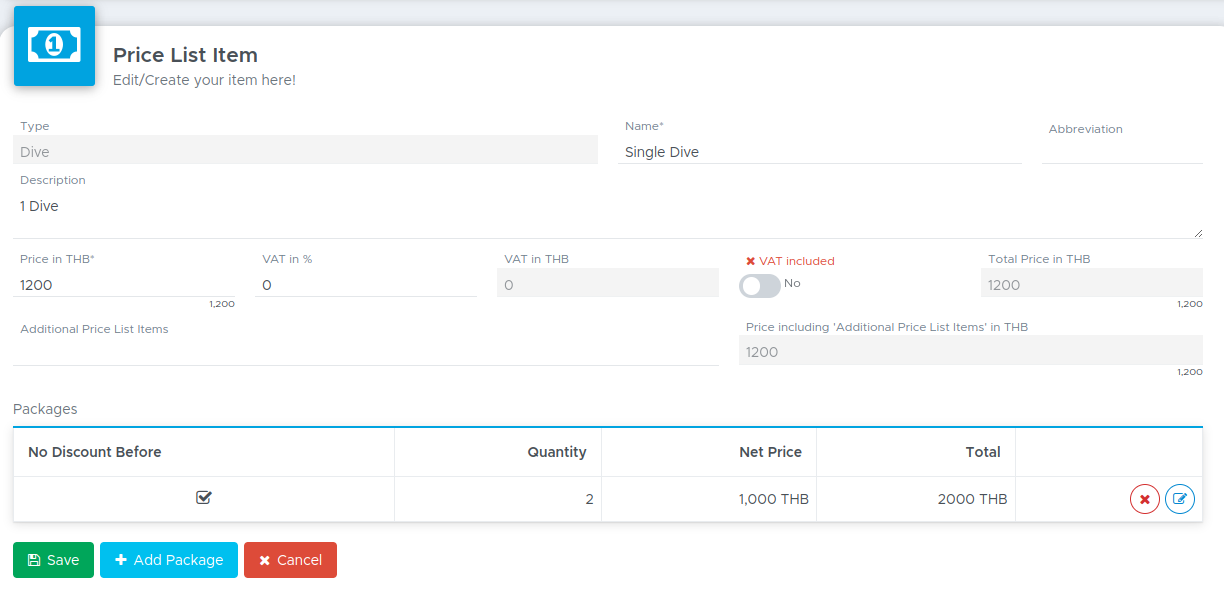
Task: Click the Add Package button
Action: [x=169, y=560]
